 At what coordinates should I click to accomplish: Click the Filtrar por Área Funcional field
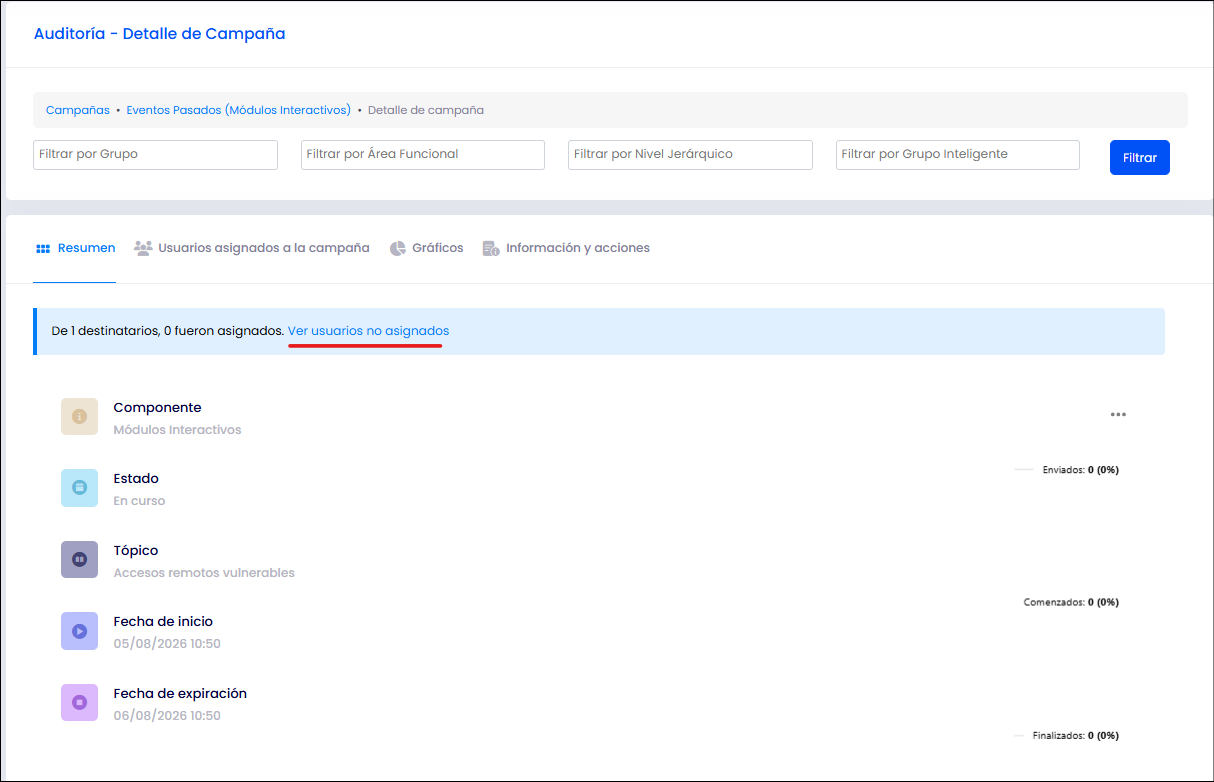(x=423, y=154)
